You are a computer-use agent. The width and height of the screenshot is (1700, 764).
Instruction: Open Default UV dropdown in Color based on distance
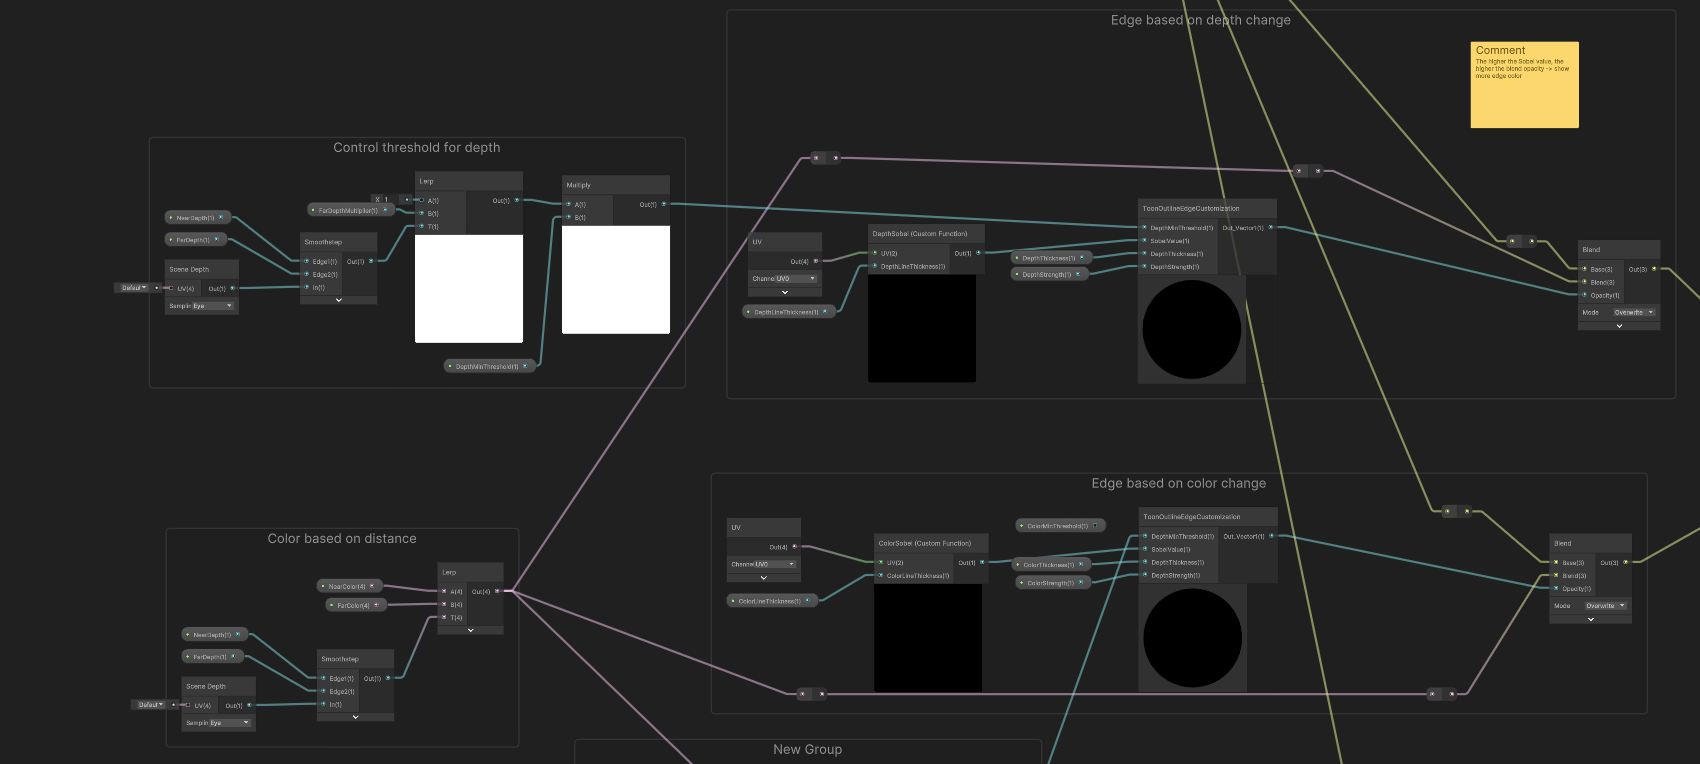coord(149,705)
